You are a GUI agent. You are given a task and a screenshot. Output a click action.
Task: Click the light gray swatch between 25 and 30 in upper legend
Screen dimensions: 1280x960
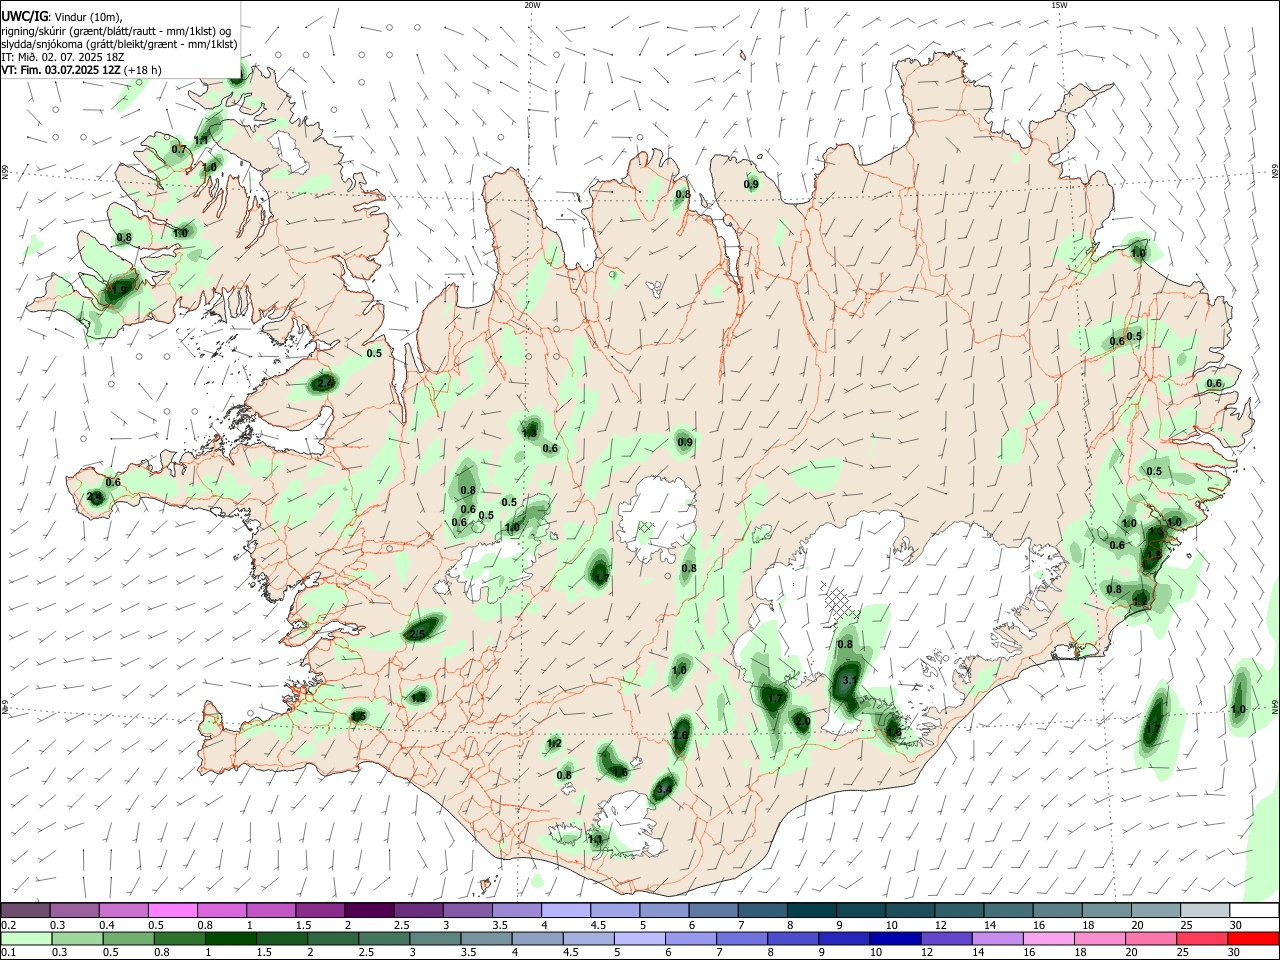click(x=1205, y=910)
